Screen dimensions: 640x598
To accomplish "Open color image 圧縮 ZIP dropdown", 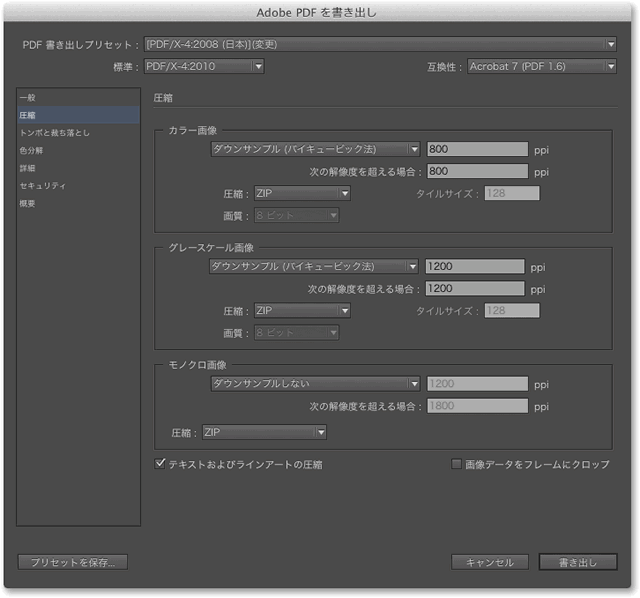I will [x=301, y=193].
